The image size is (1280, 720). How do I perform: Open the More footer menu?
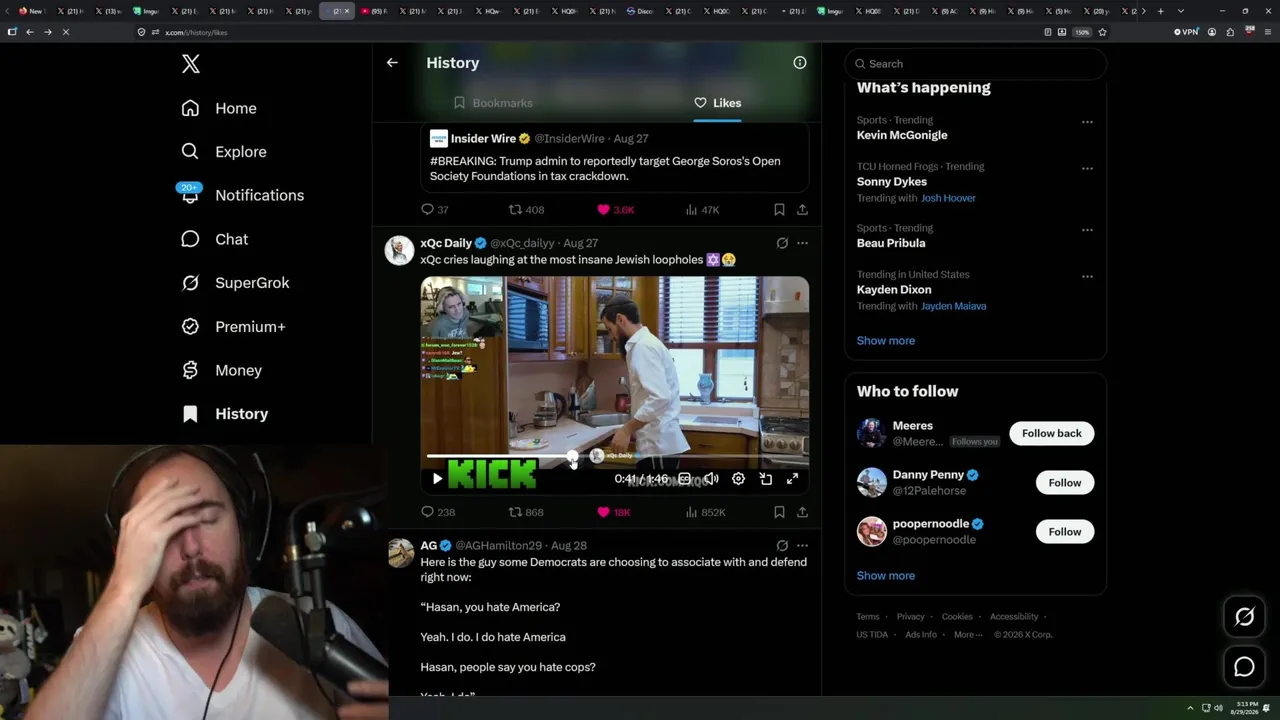(967, 635)
